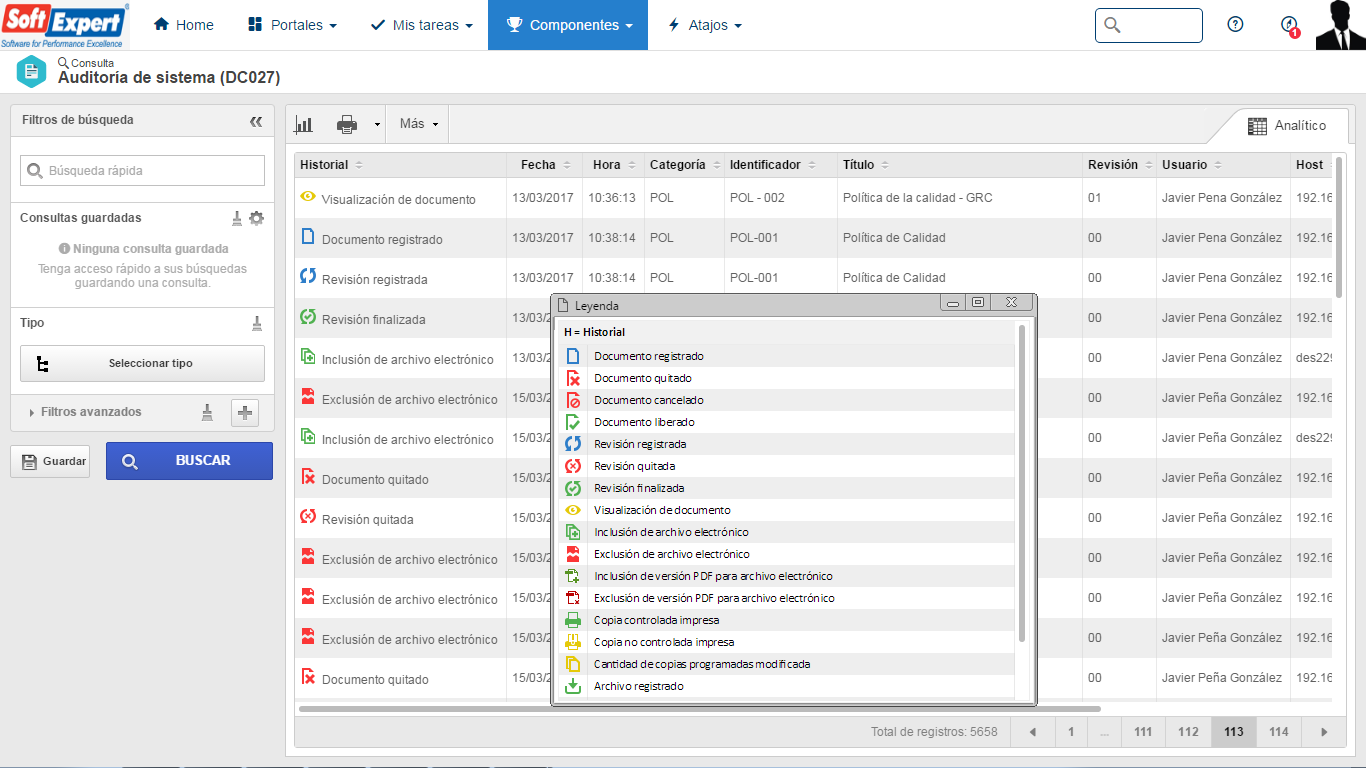Click the gear icon for saved queries
Screen dimensions: 1366x768
[x=257, y=218]
